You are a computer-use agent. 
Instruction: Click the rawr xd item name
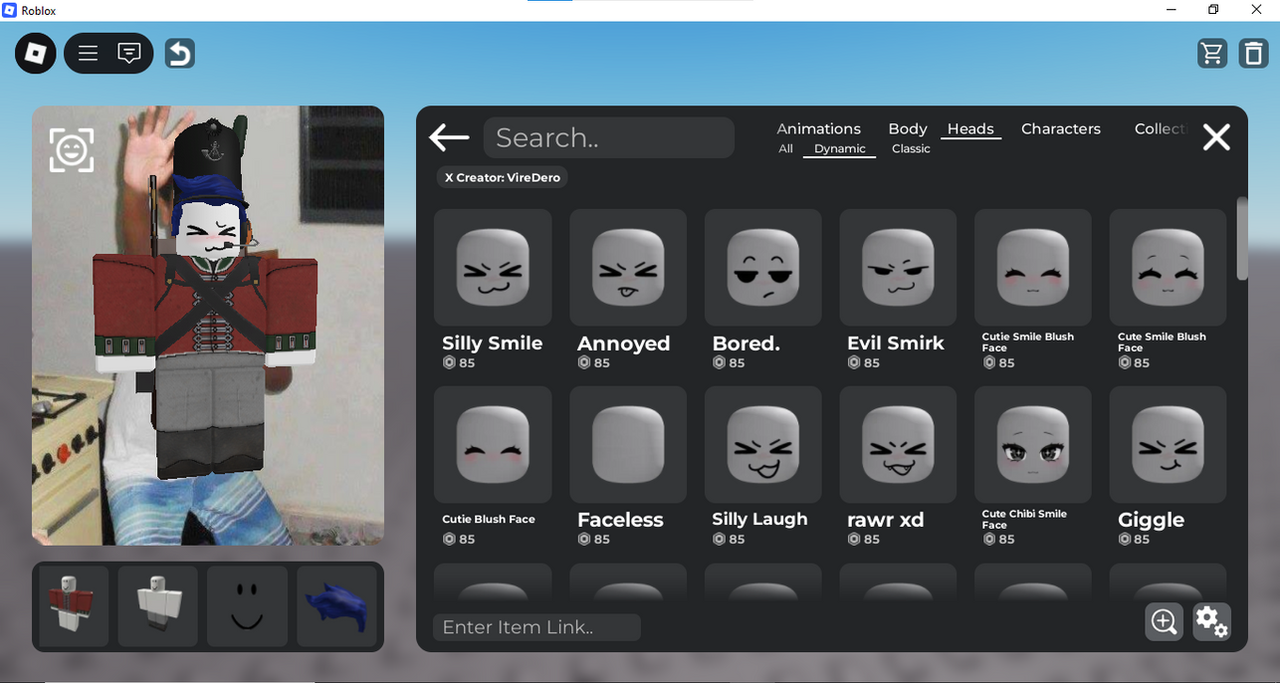tap(885, 520)
